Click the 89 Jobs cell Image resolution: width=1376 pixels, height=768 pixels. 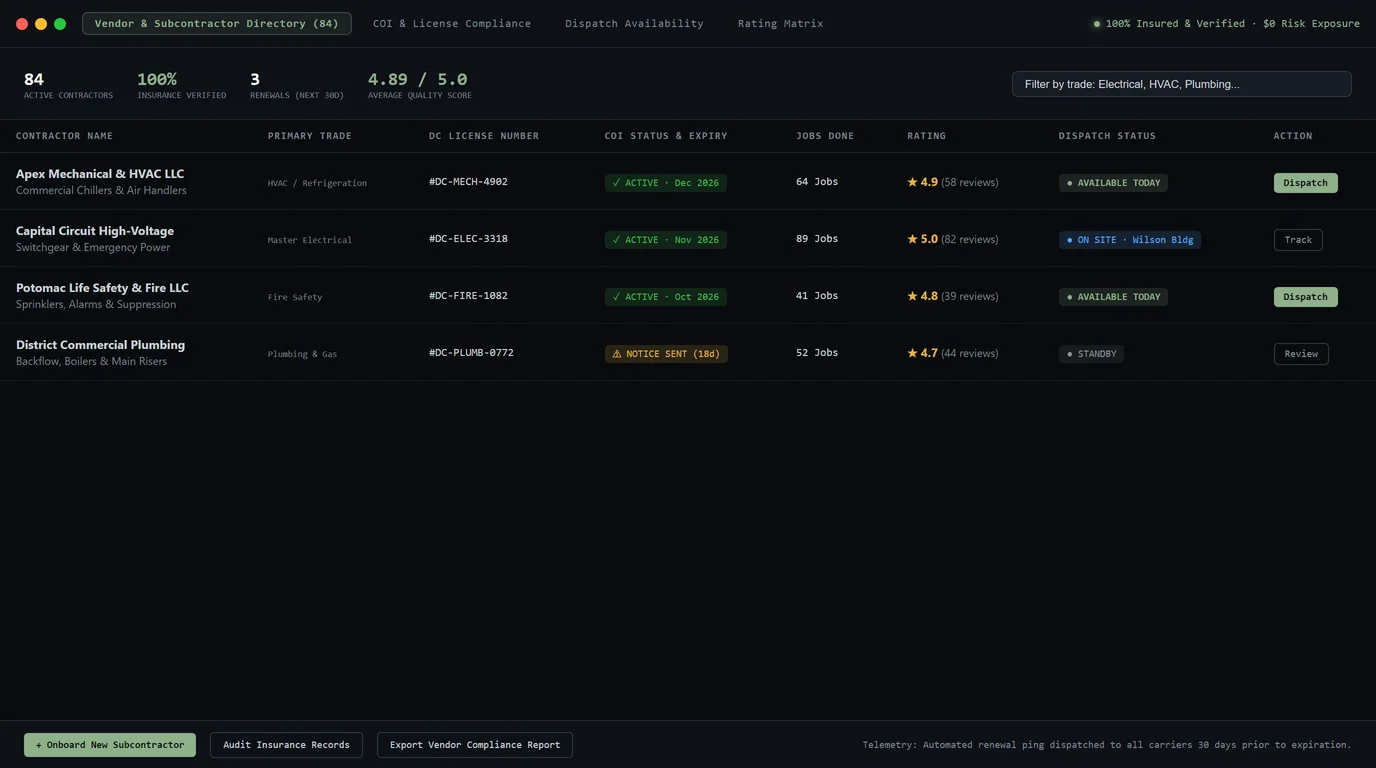[x=817, y=239]
